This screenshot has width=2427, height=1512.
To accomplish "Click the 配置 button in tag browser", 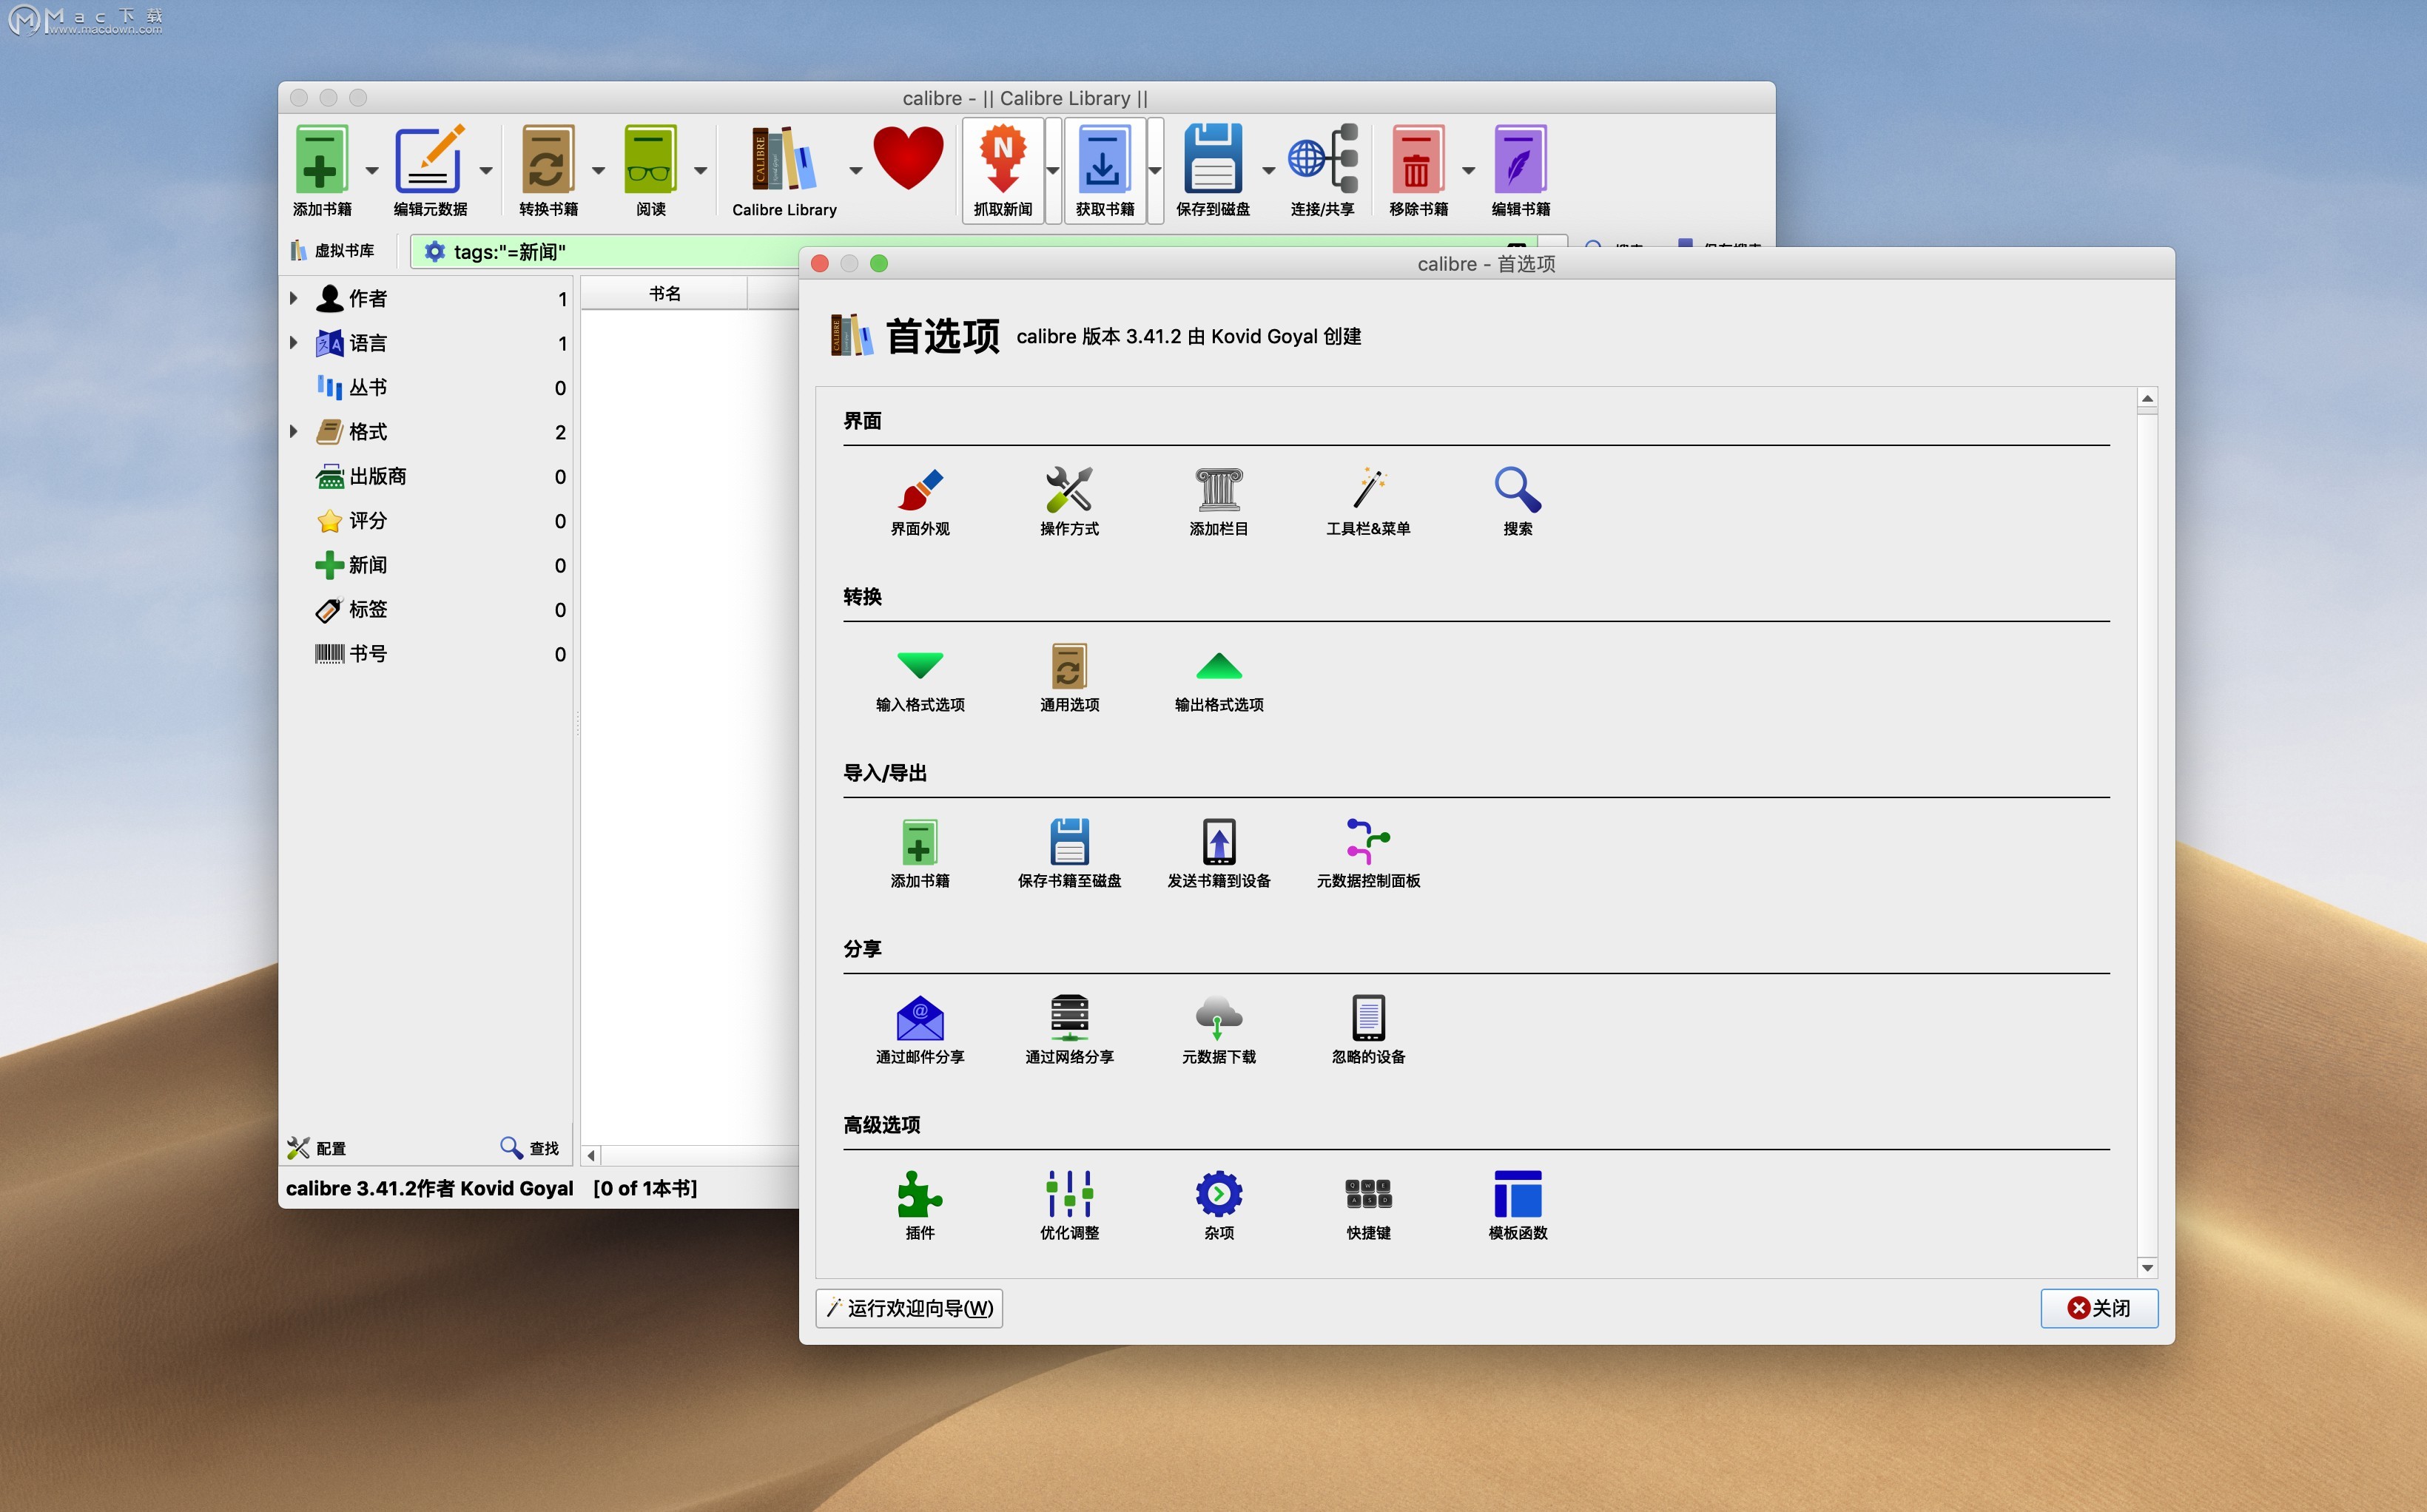I will 316,1148.
